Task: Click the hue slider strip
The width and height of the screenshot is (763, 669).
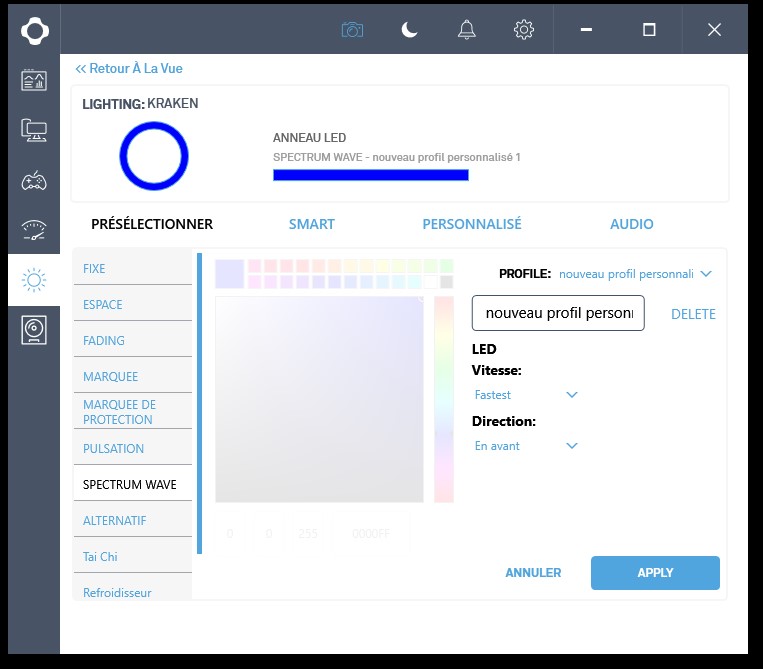Action: [444, 399]
